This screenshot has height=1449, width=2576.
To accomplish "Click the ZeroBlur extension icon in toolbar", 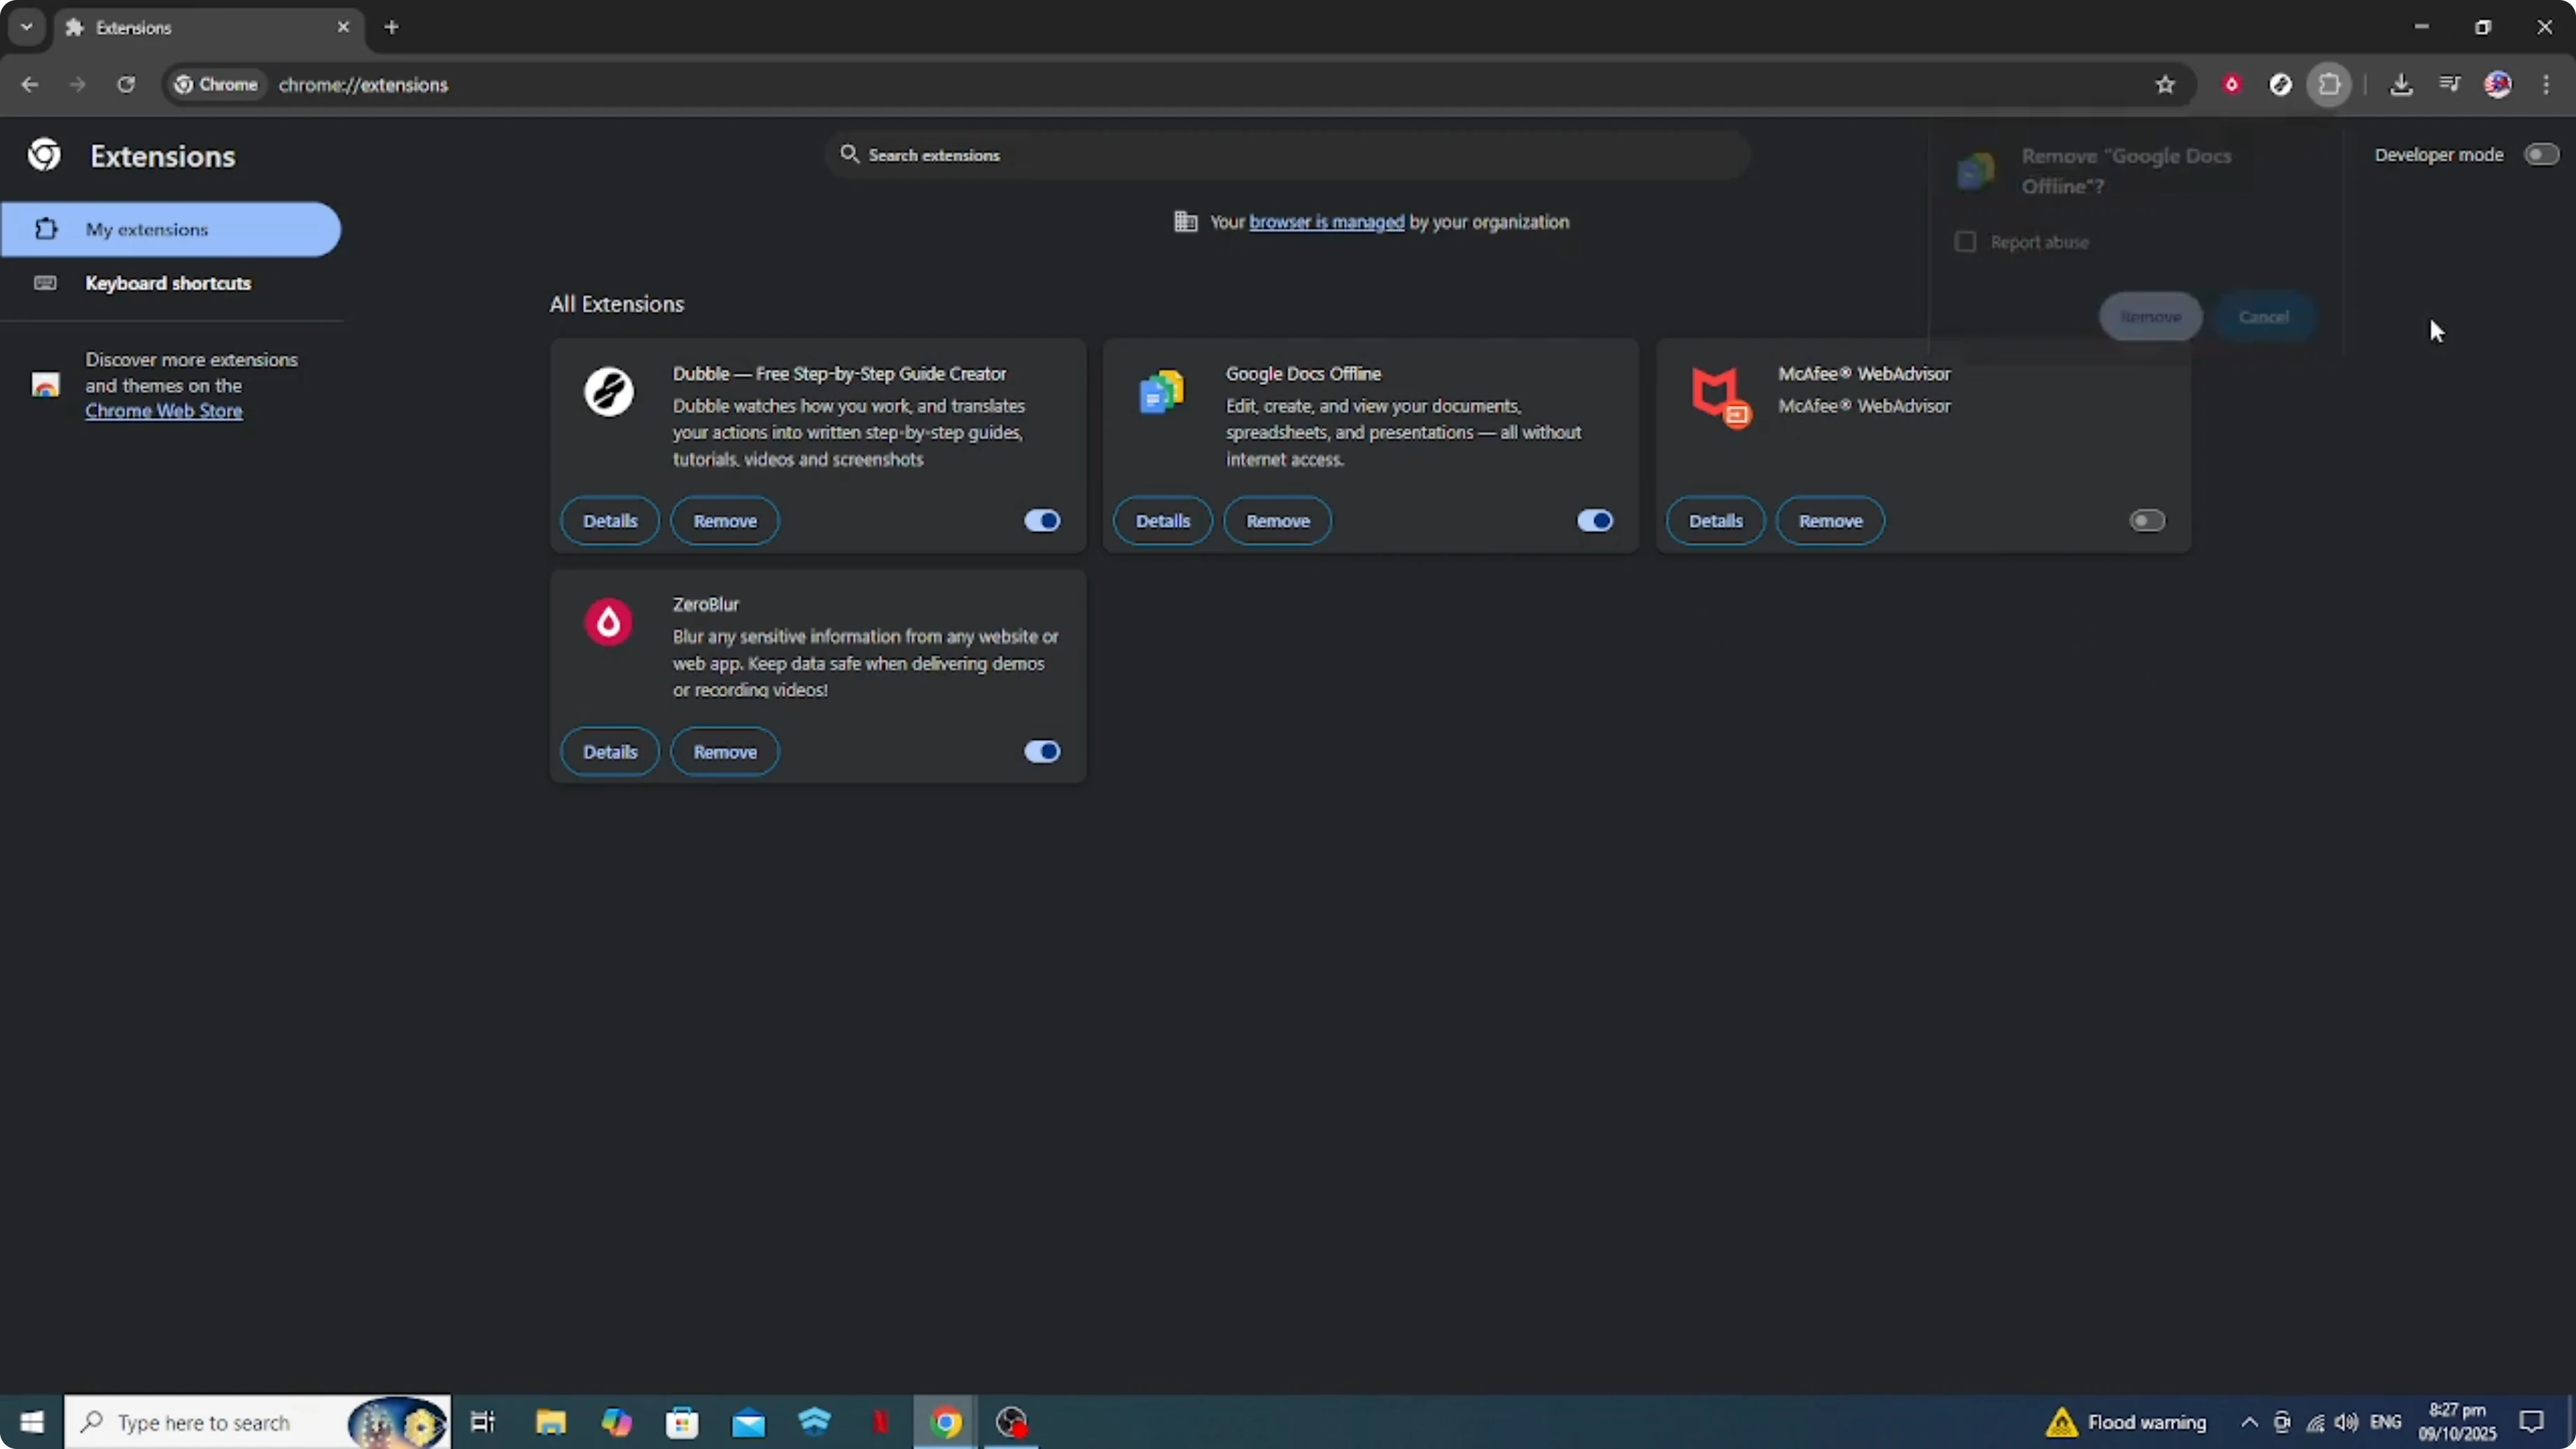I will click(x=2231, y=85).
